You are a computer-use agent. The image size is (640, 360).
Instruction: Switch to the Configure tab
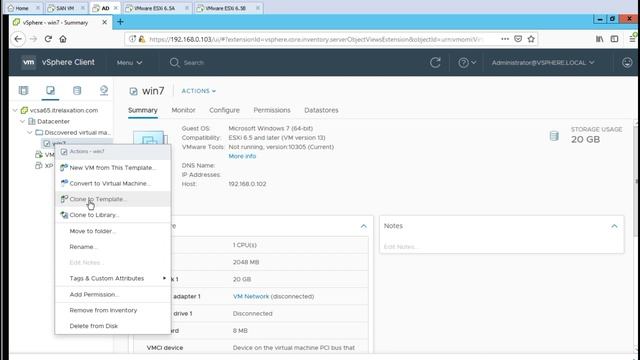click(x=224, y=110)
